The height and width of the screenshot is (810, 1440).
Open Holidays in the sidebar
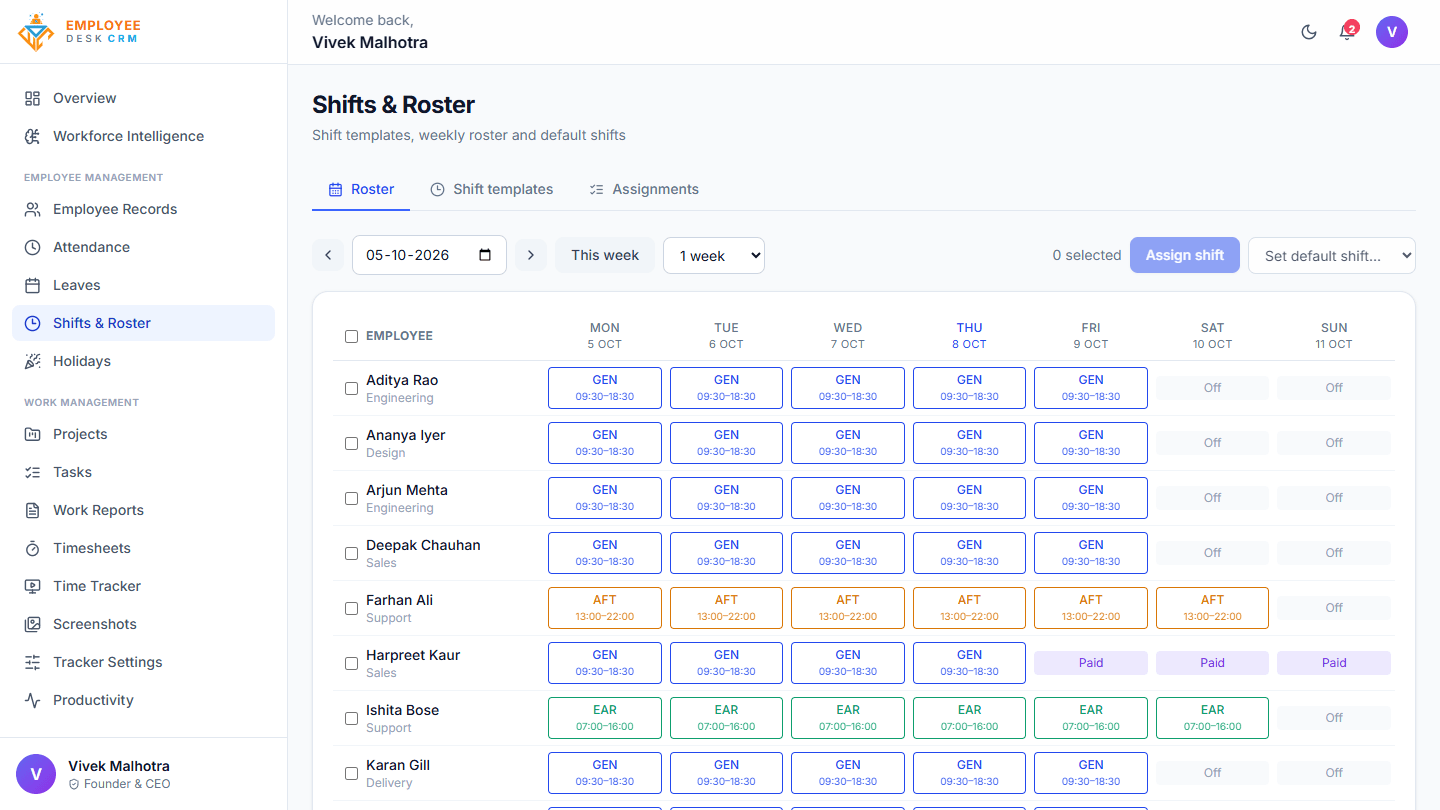(143, 361)
